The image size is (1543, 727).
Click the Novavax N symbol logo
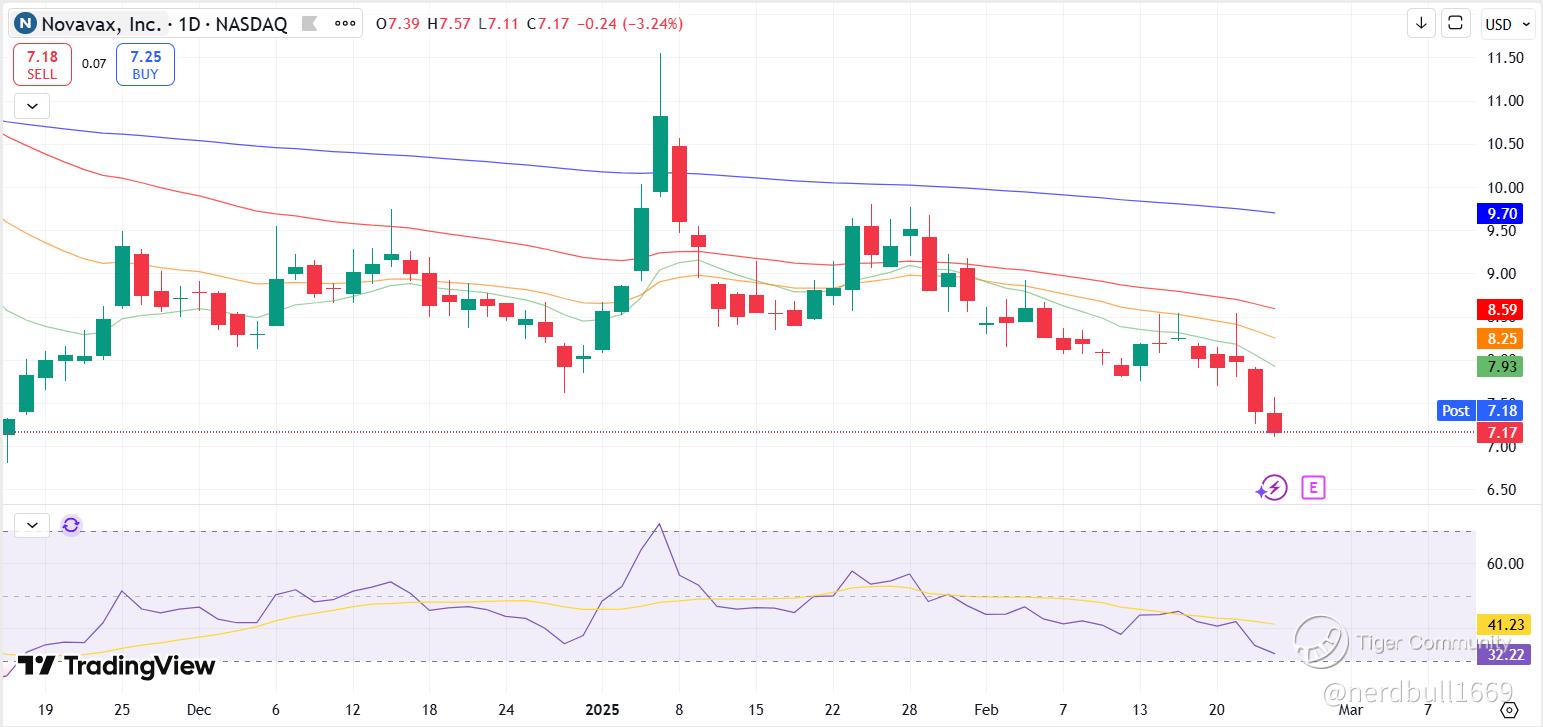tap(25, 24)
